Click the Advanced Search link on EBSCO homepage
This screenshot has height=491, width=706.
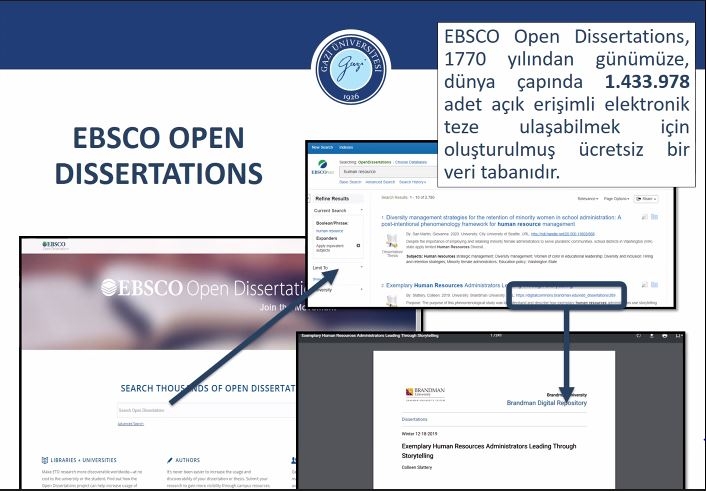click(131, 424)
